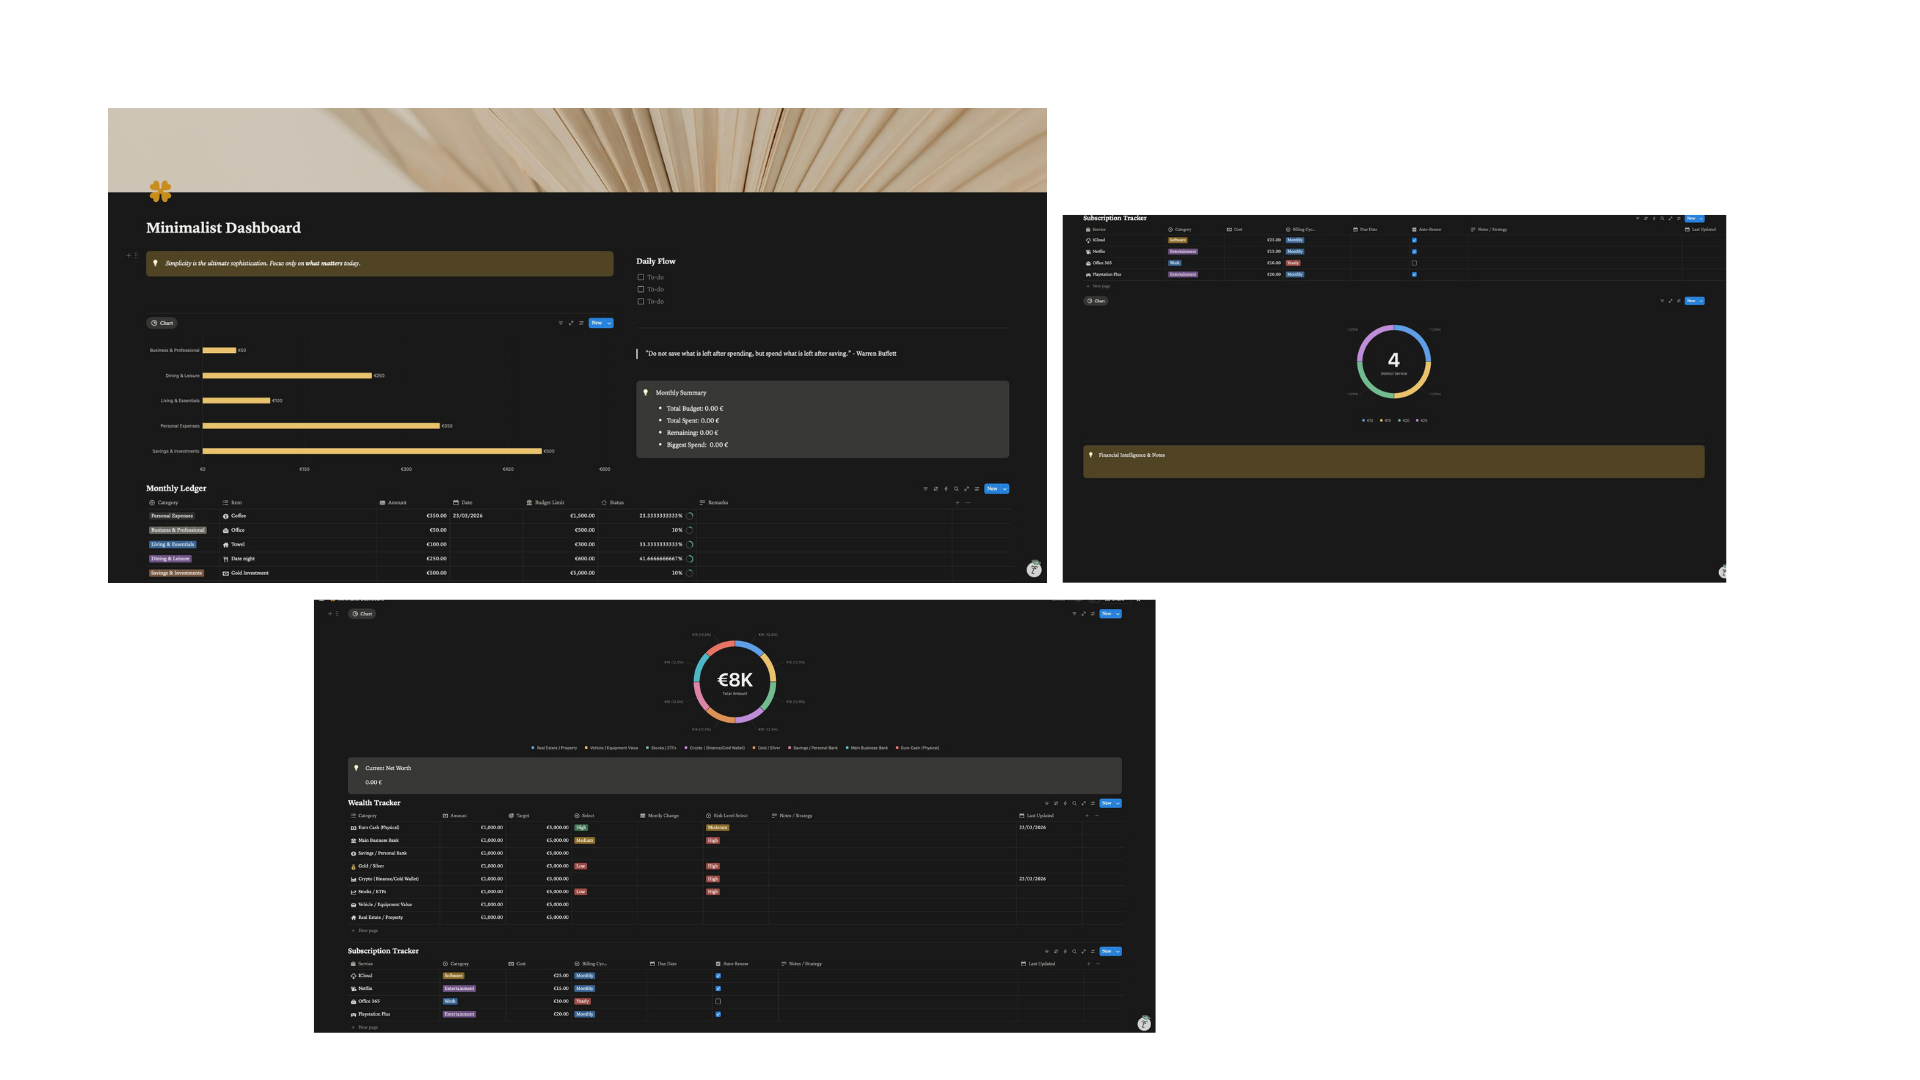Click the Monthly Ledger search icon
Image resolution: width=1920 pixels, height=1080 pixels.
click(956, 489)
